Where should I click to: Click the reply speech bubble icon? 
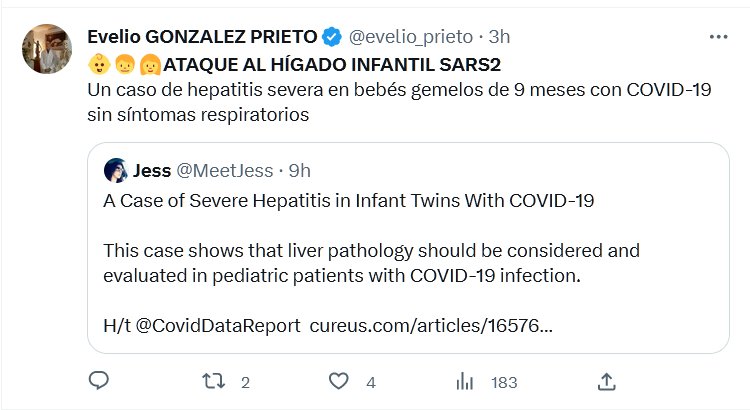point(98,381)
